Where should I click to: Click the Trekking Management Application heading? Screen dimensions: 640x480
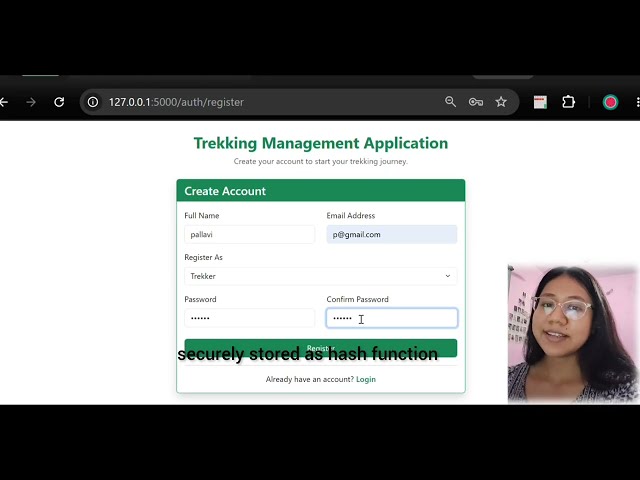pos(320,143)
